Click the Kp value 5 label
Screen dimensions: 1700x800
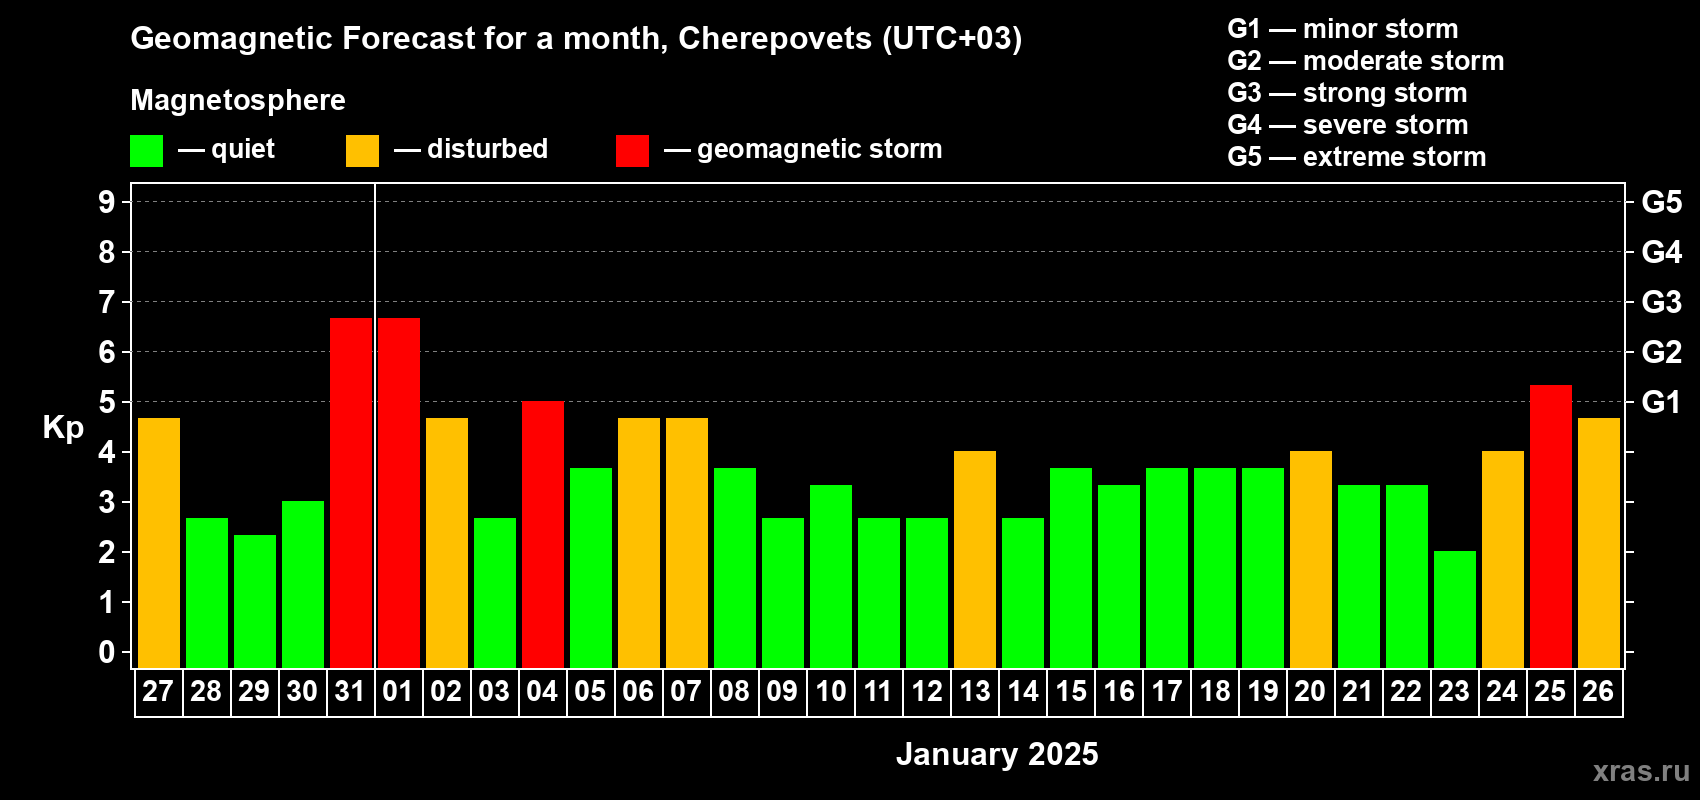click(107, 402)
